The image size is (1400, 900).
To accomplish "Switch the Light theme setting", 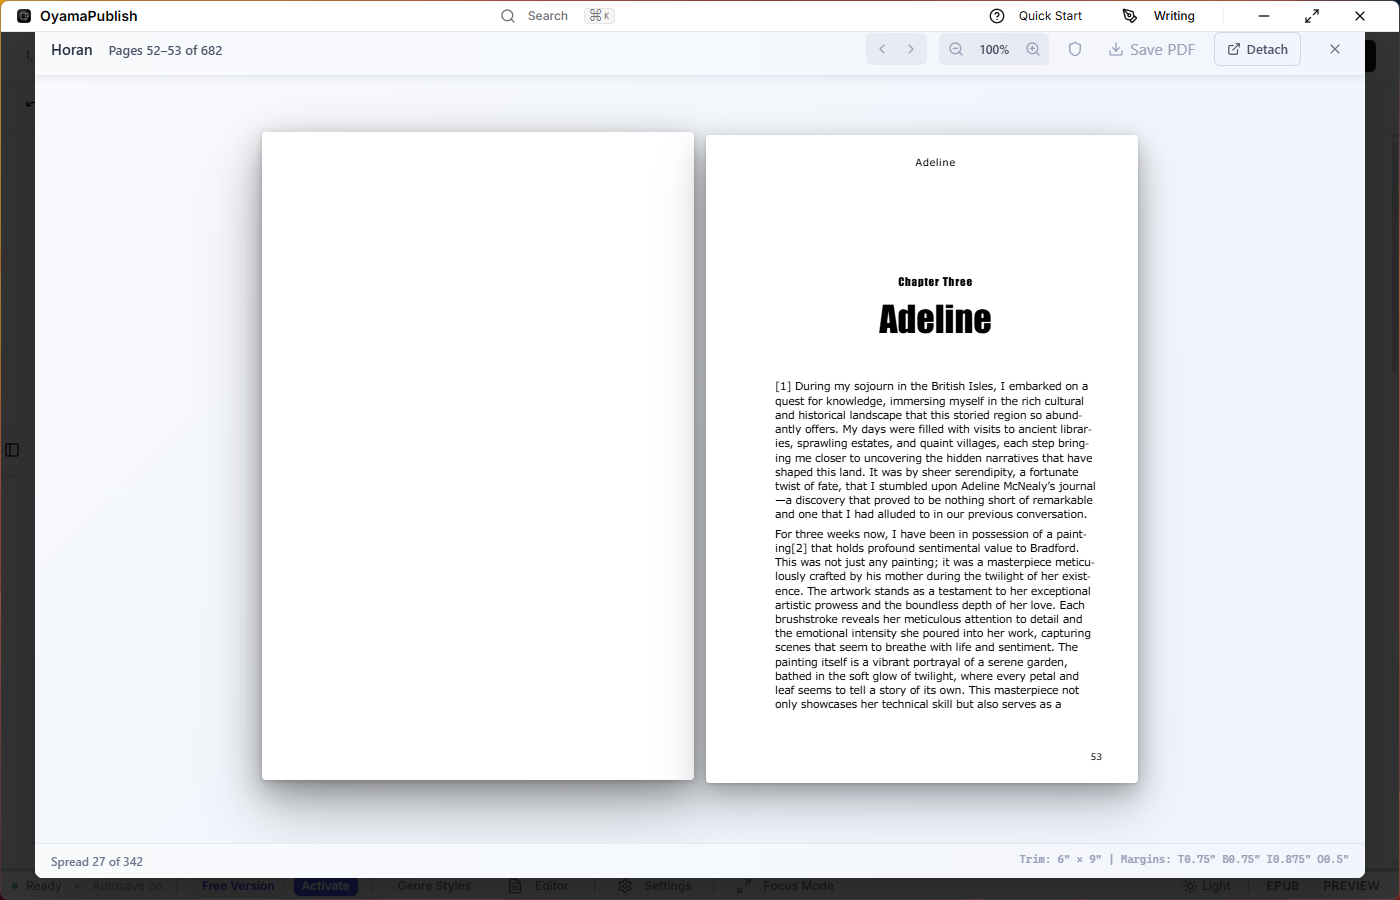I will coord(1207,886).
